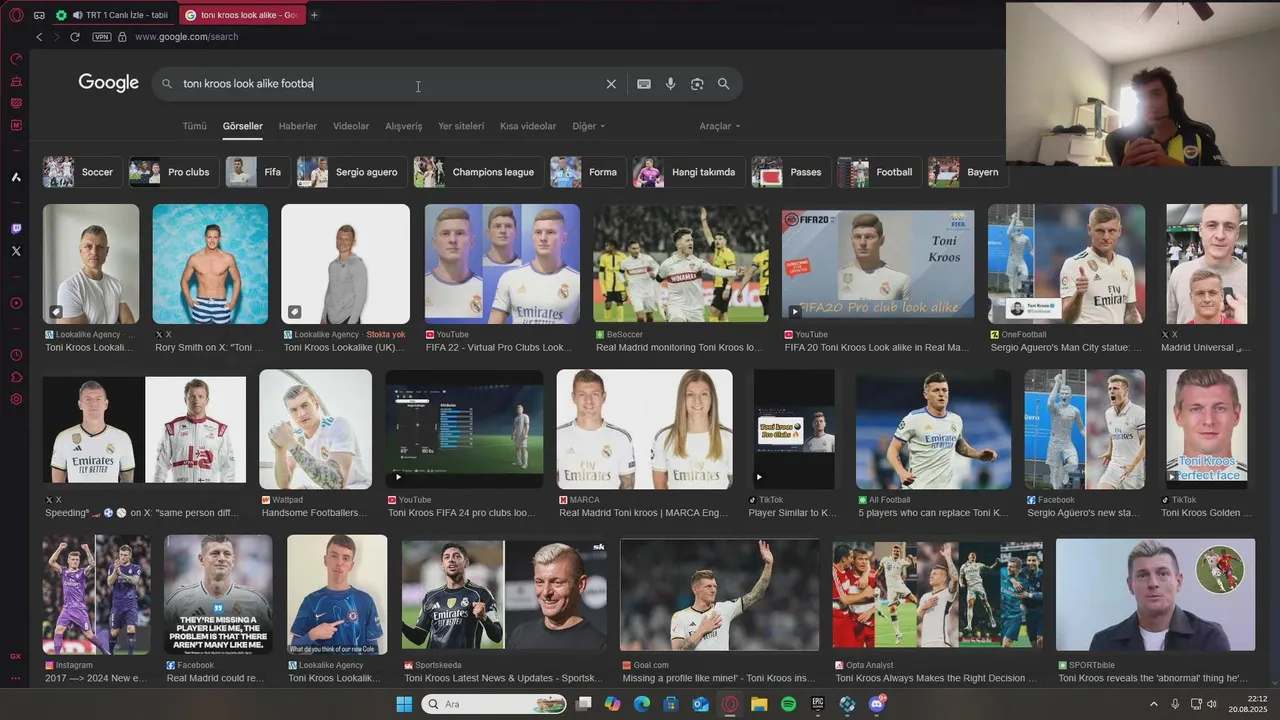1280x720 pixels.
Task: Start voice search with microphone icon
Action: (x=670, y=84)
